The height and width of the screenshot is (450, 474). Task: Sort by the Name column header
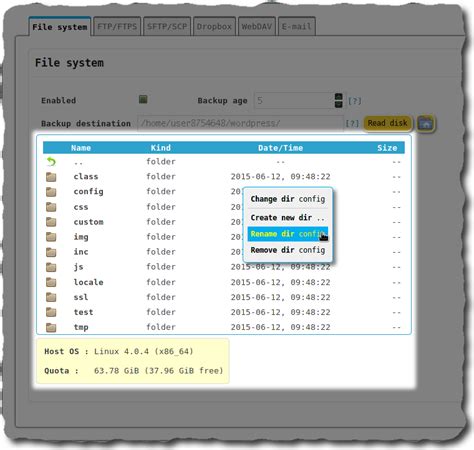tap(81, 148)
